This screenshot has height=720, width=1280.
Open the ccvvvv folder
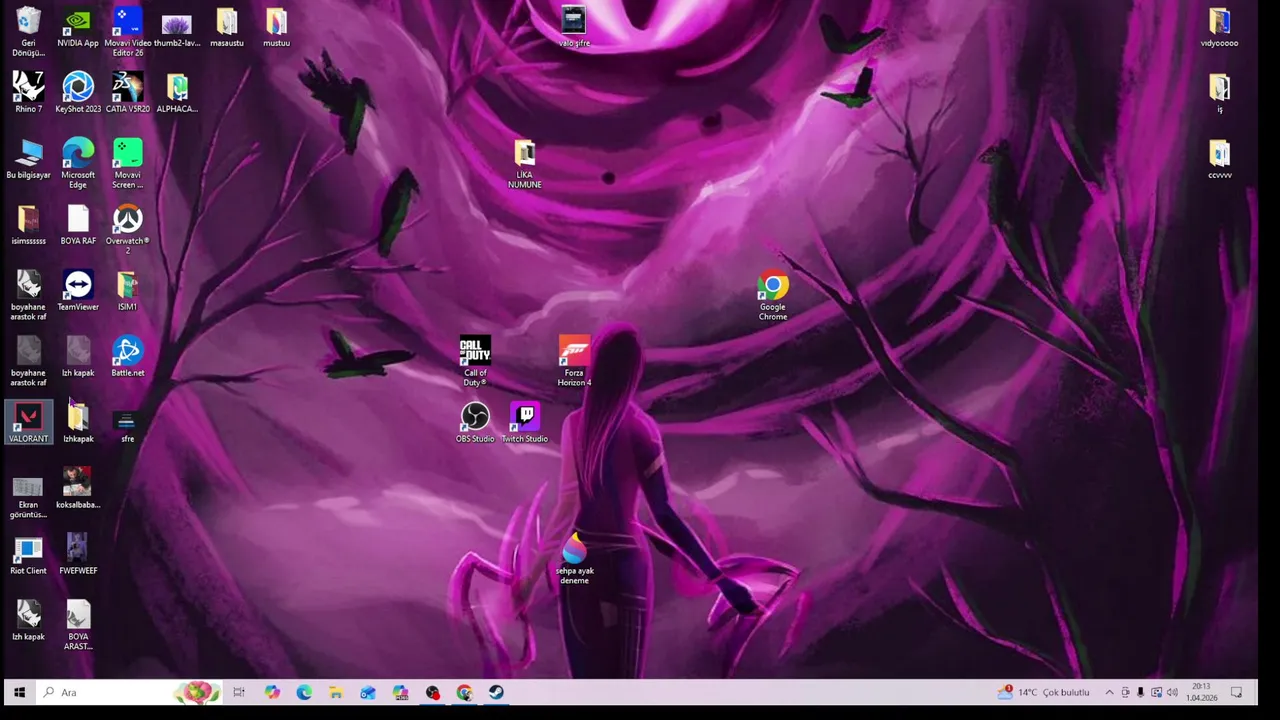pyautogui.click(x=1220, y=159)
